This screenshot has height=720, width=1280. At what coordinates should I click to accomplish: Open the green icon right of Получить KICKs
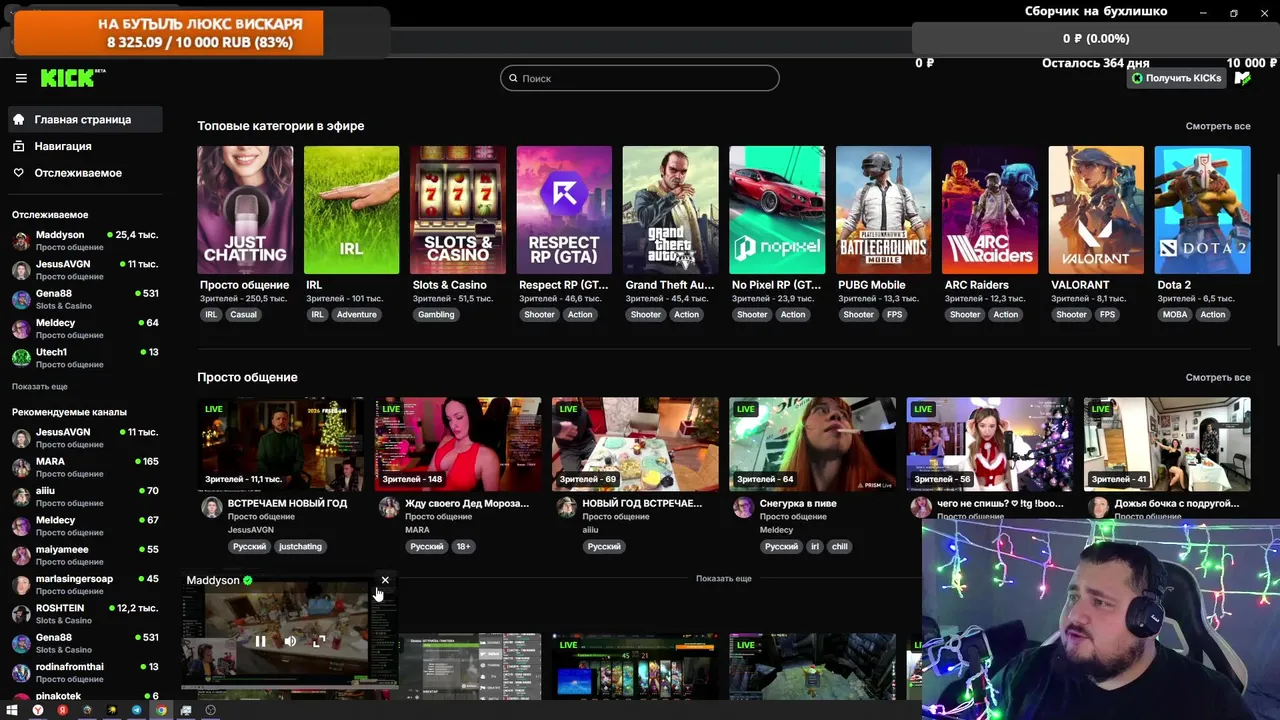point(1242,78)
